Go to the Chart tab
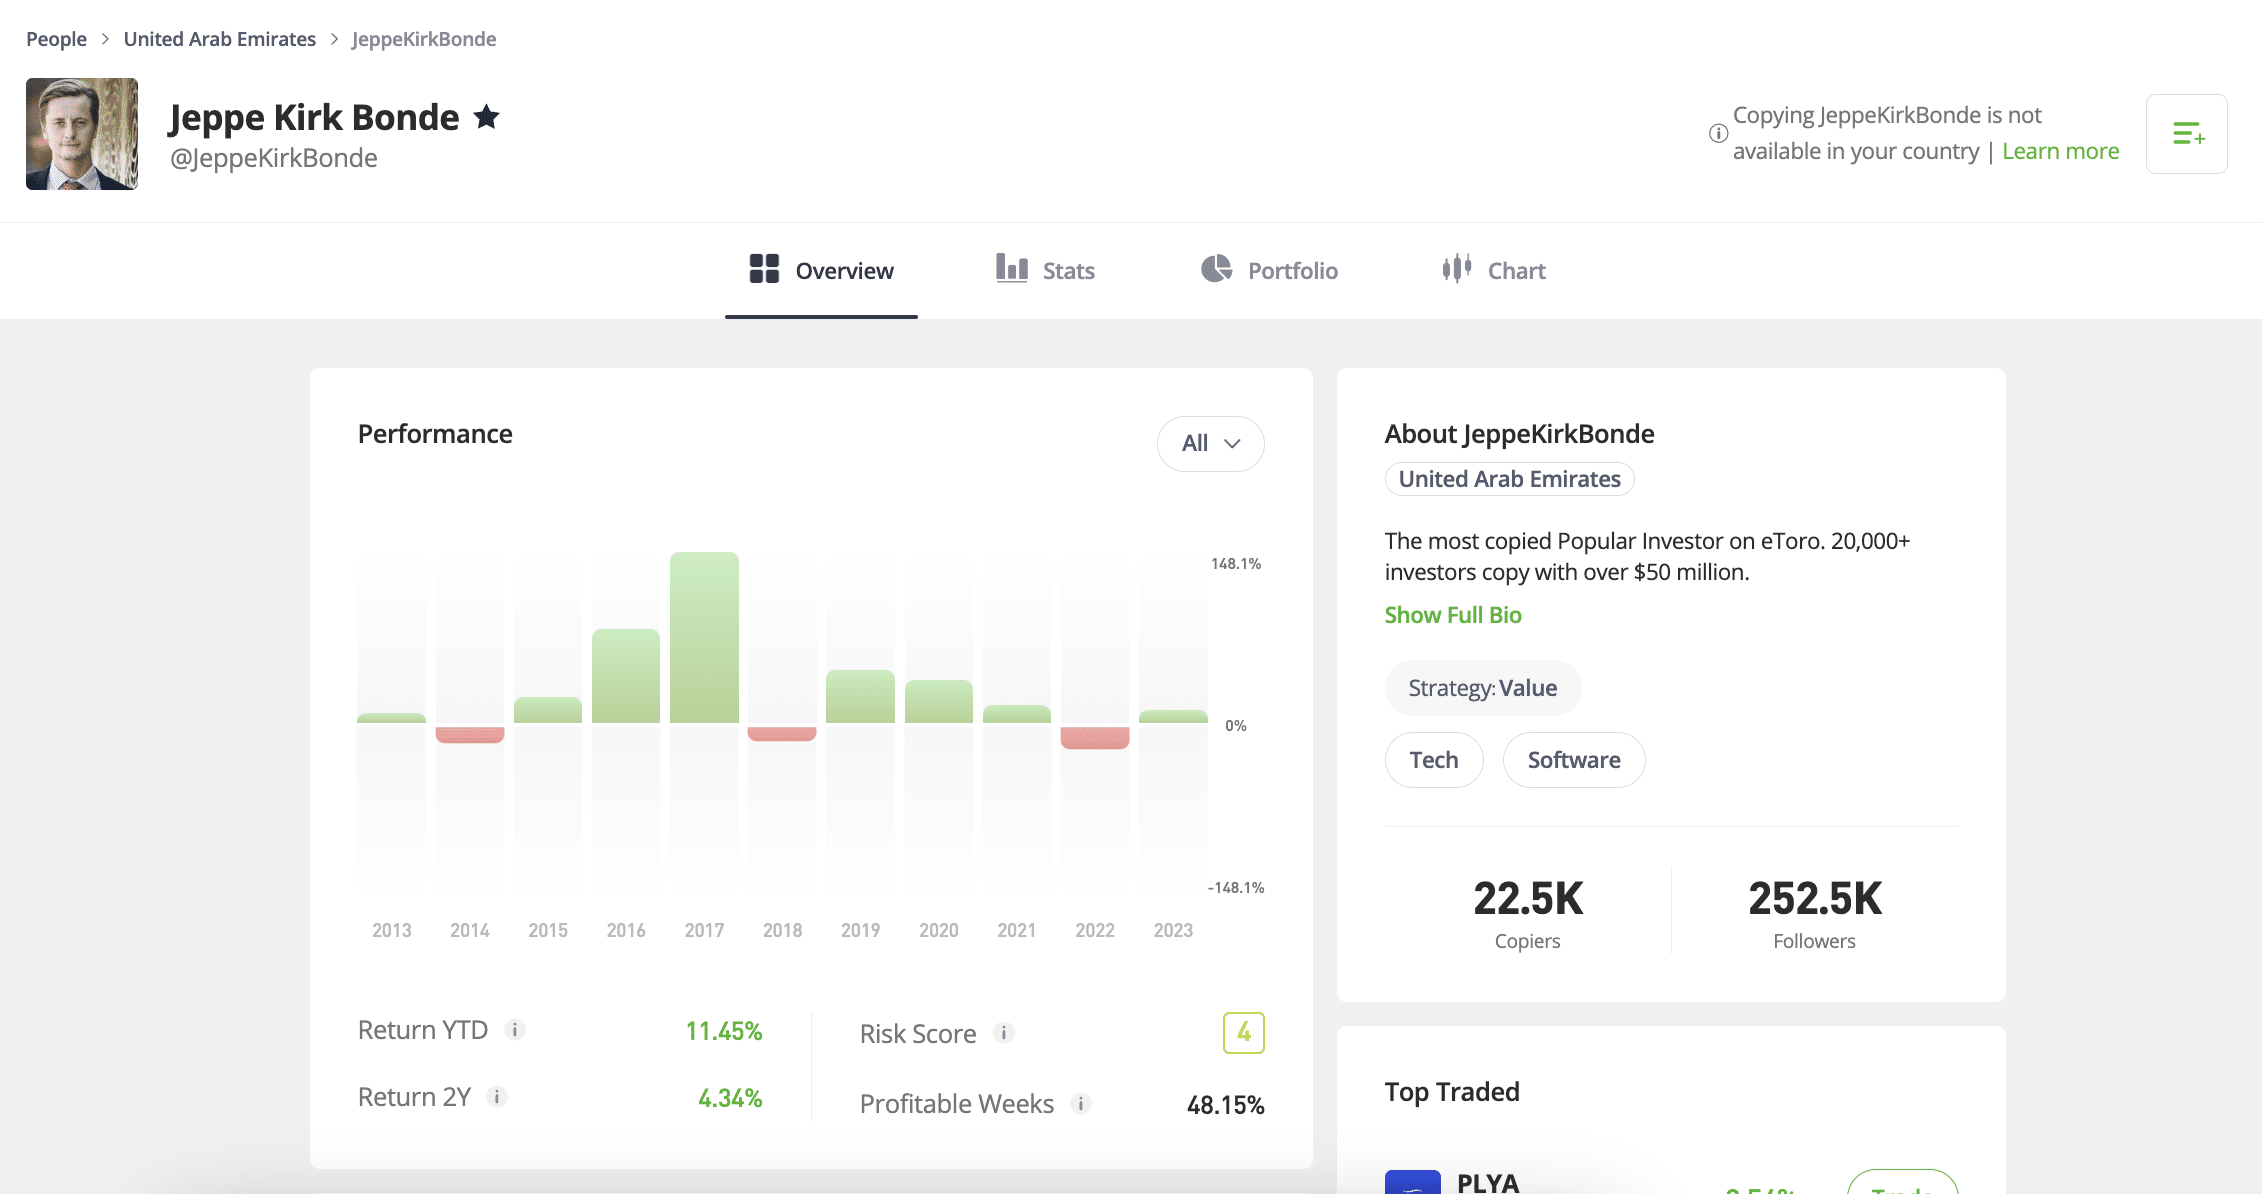2262x1194 pixels. 1494,270
